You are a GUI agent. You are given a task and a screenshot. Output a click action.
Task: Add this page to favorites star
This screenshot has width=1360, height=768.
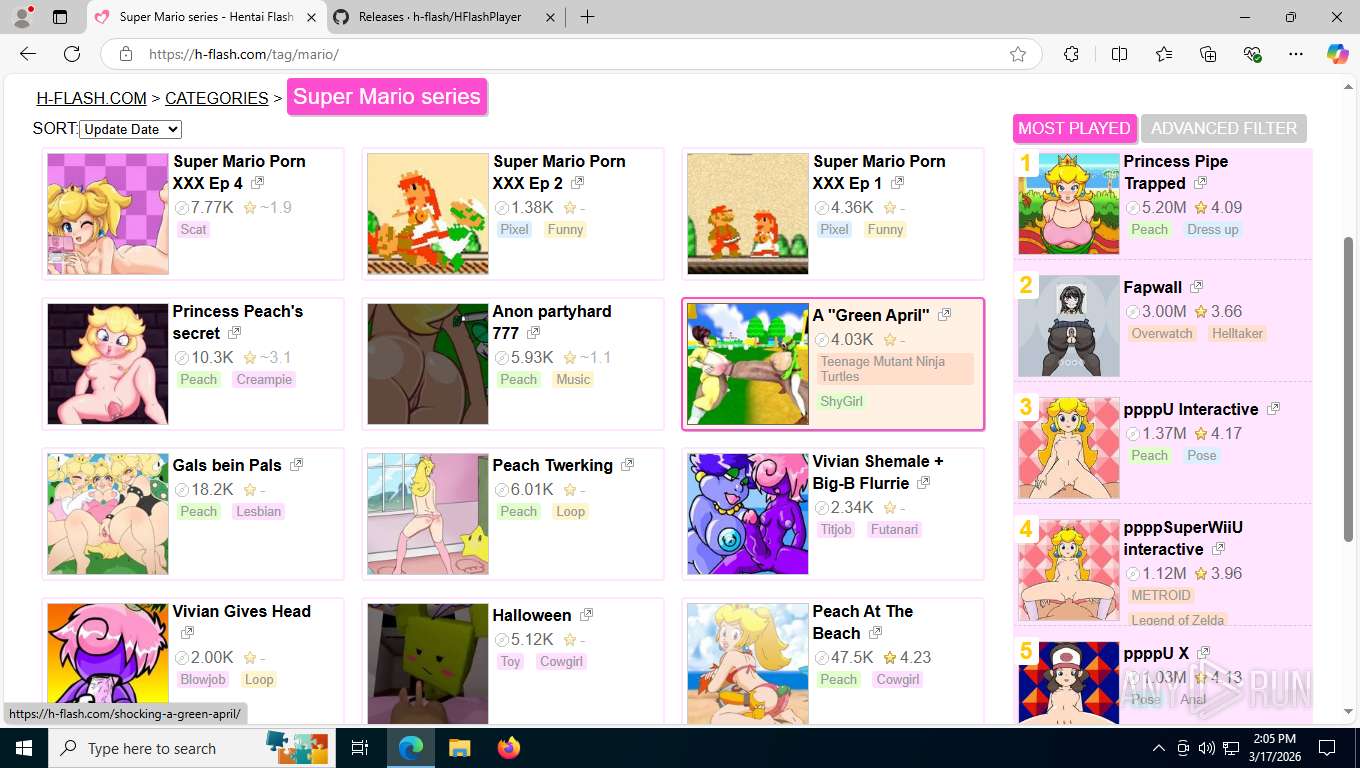pos(1018,54)
